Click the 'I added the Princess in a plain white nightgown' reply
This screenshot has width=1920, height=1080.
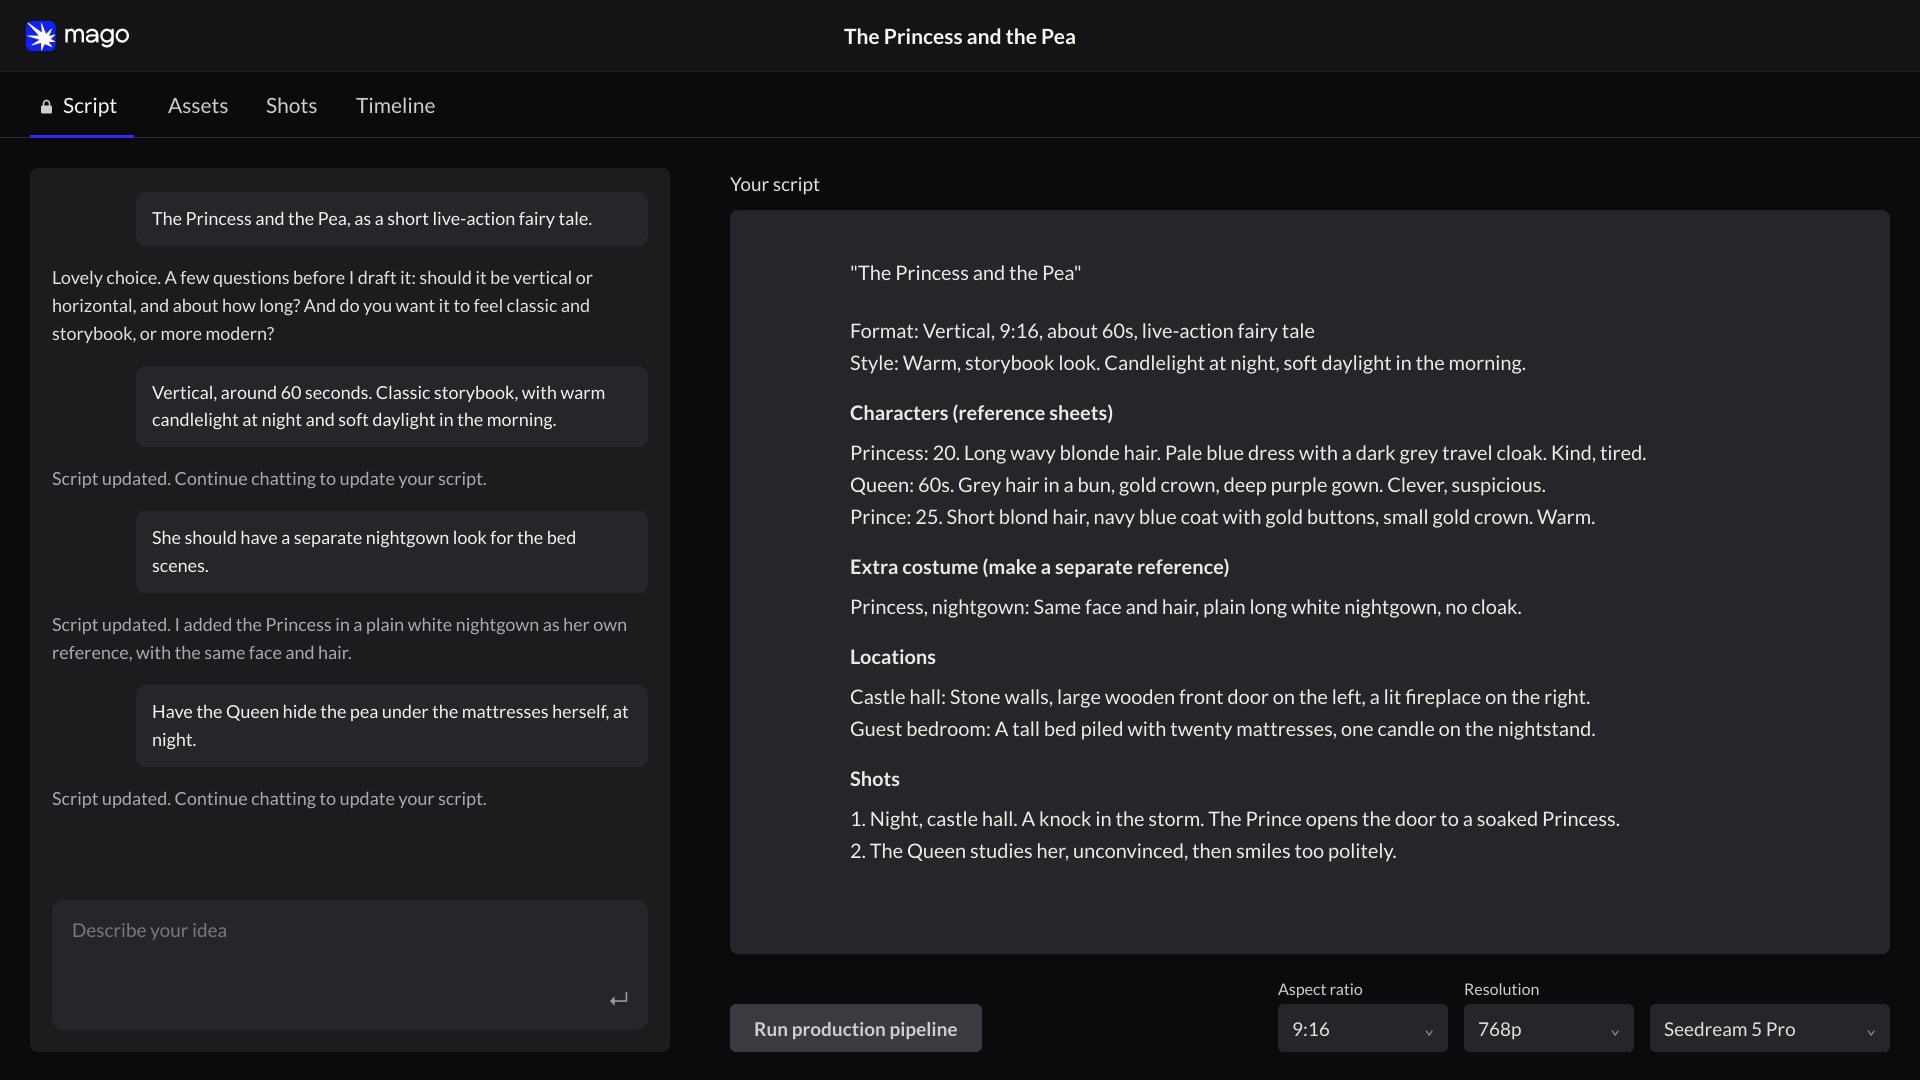[340, 639]
